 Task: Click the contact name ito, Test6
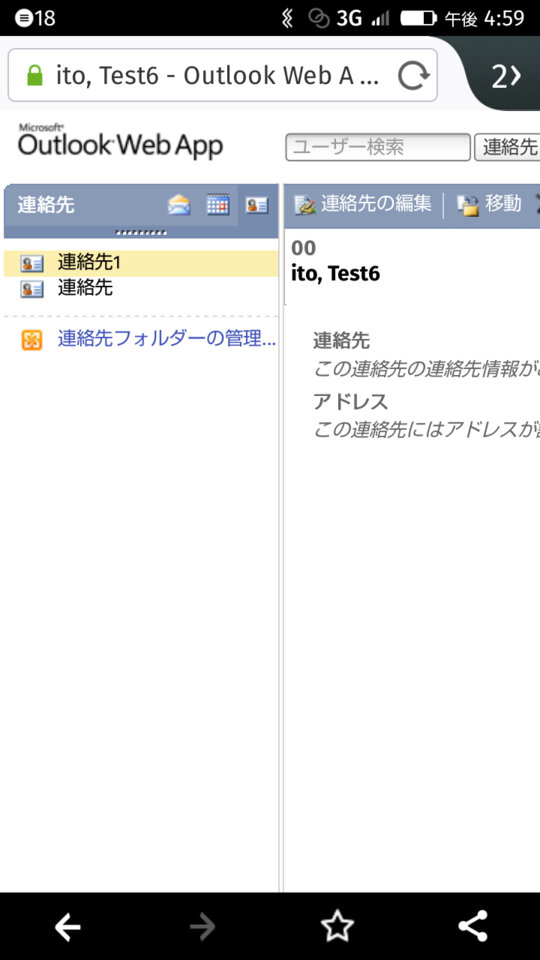pos(336,274)
